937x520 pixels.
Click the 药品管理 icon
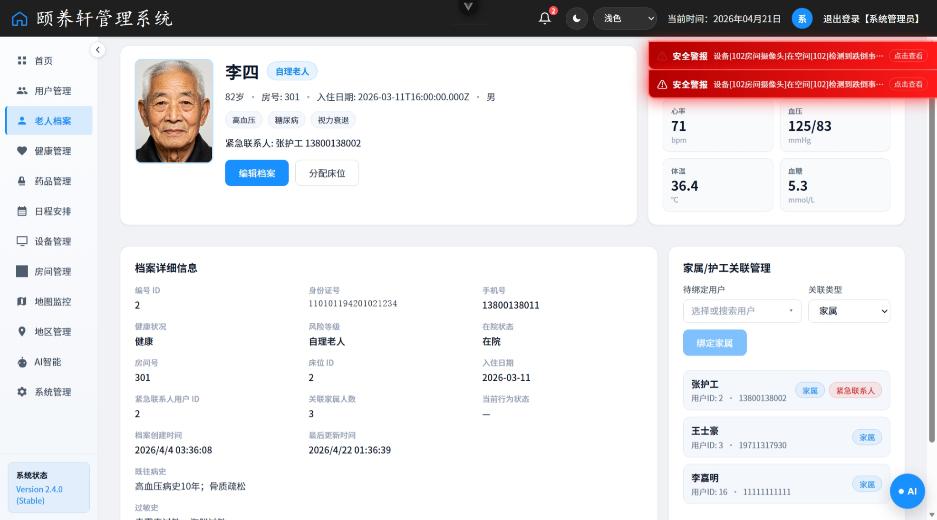(x=22, y=181)
